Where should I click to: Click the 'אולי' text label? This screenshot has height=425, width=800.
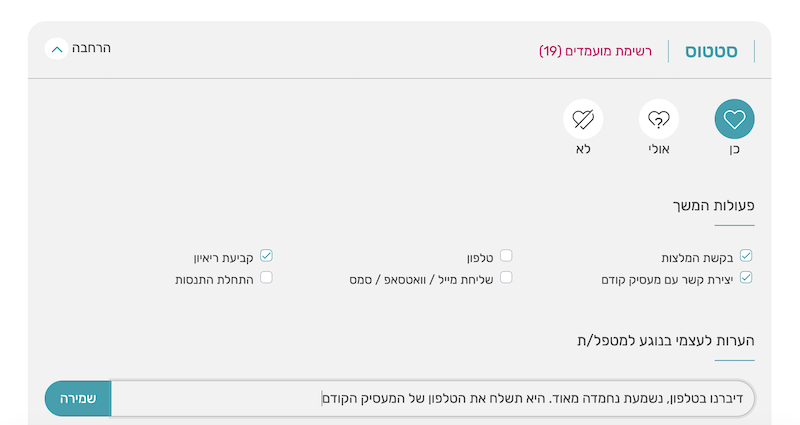pos(658,150)
